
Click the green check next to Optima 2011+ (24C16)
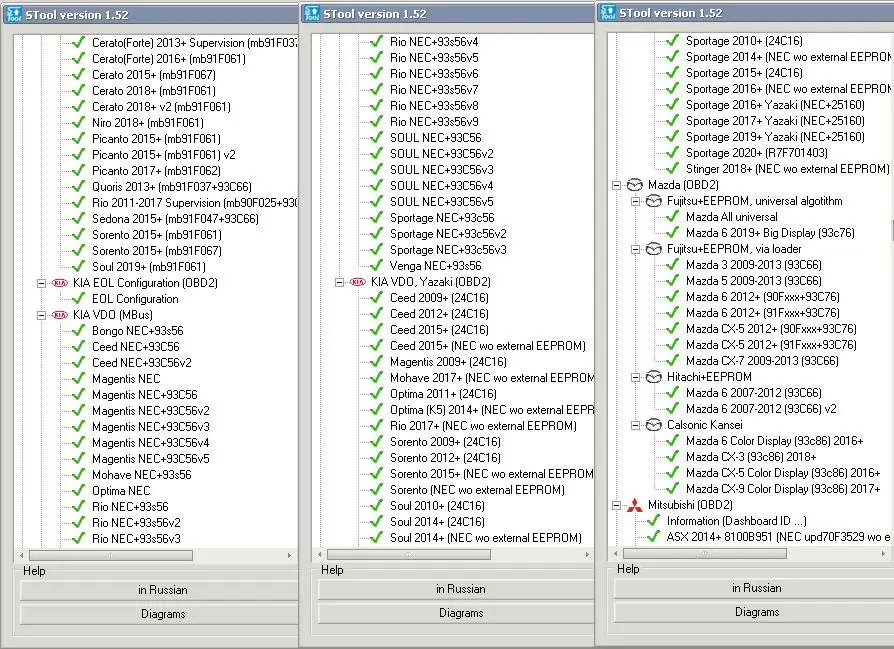pos(376,394)
